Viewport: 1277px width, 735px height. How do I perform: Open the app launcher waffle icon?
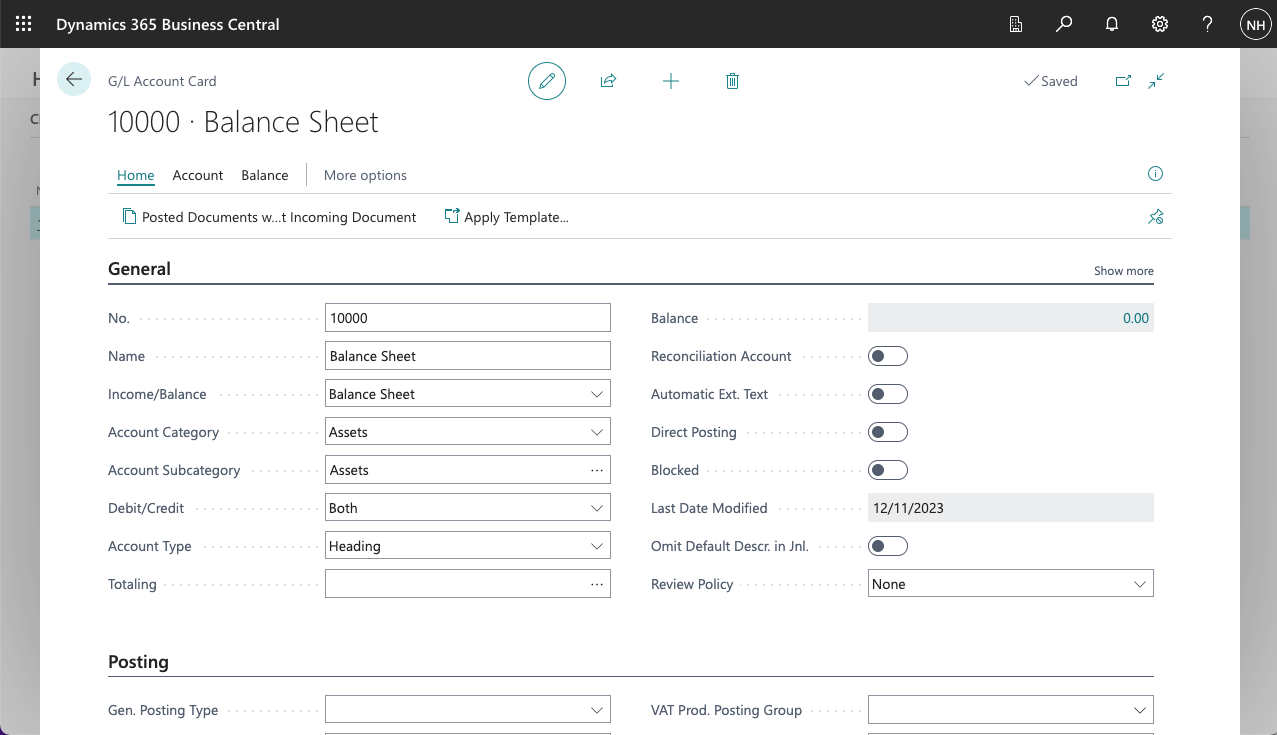pyautogui.click(x=24, y=24)
